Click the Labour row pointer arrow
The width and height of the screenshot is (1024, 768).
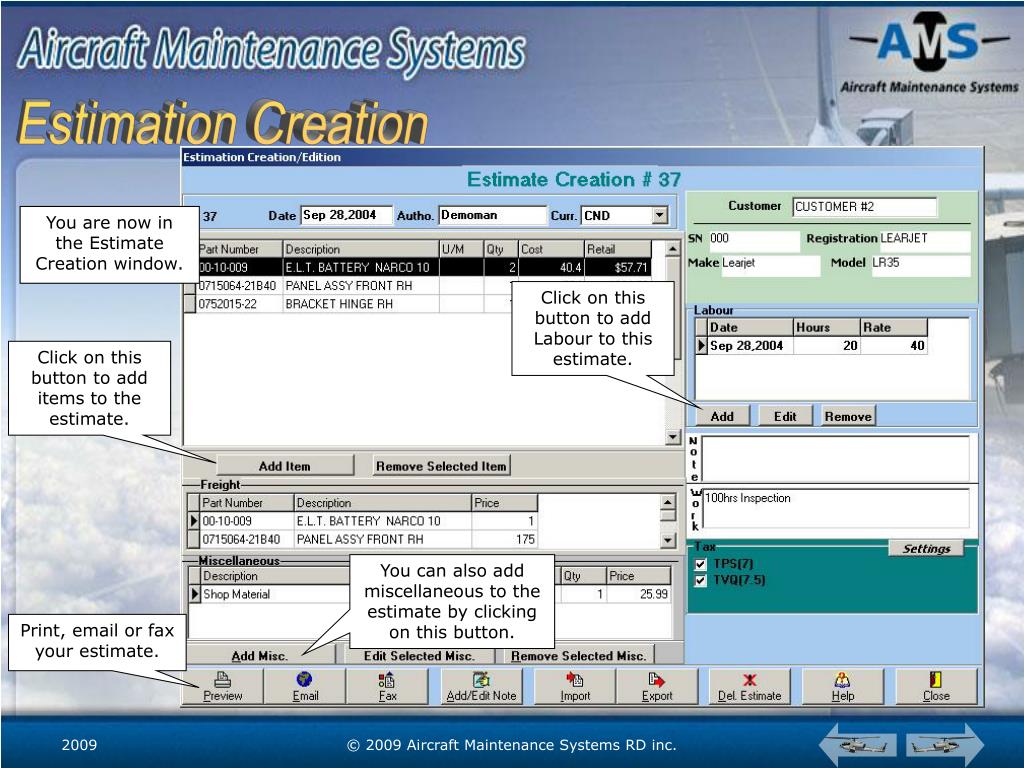[701, 345]
